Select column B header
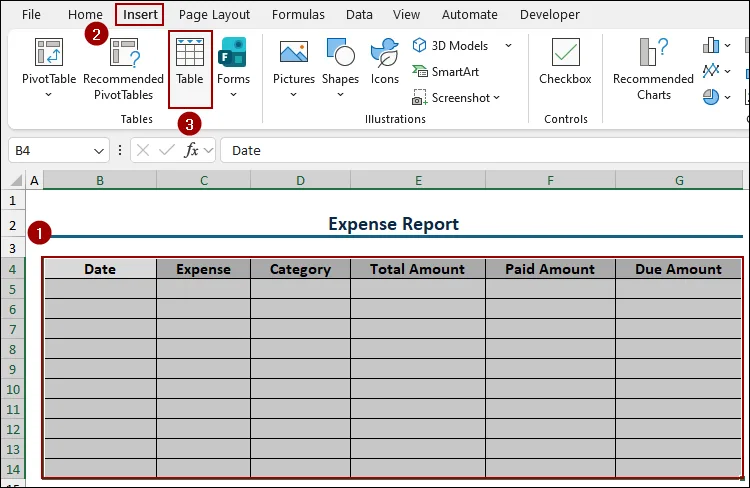750x488 pixels. tap(100, 180)
